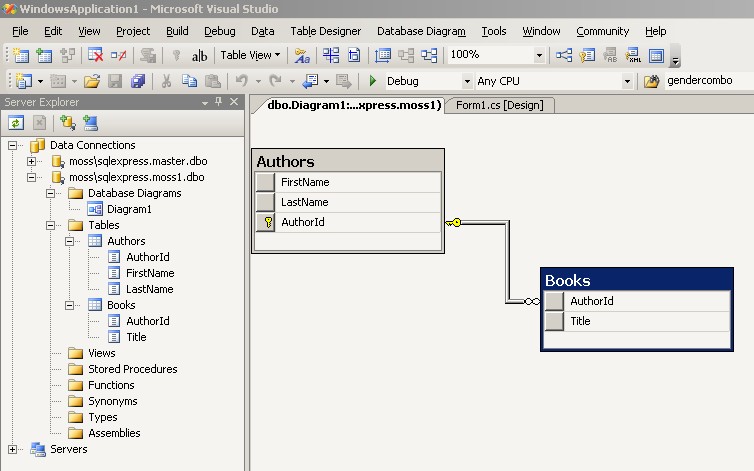Click the Find in Files icon

(651, 81)
